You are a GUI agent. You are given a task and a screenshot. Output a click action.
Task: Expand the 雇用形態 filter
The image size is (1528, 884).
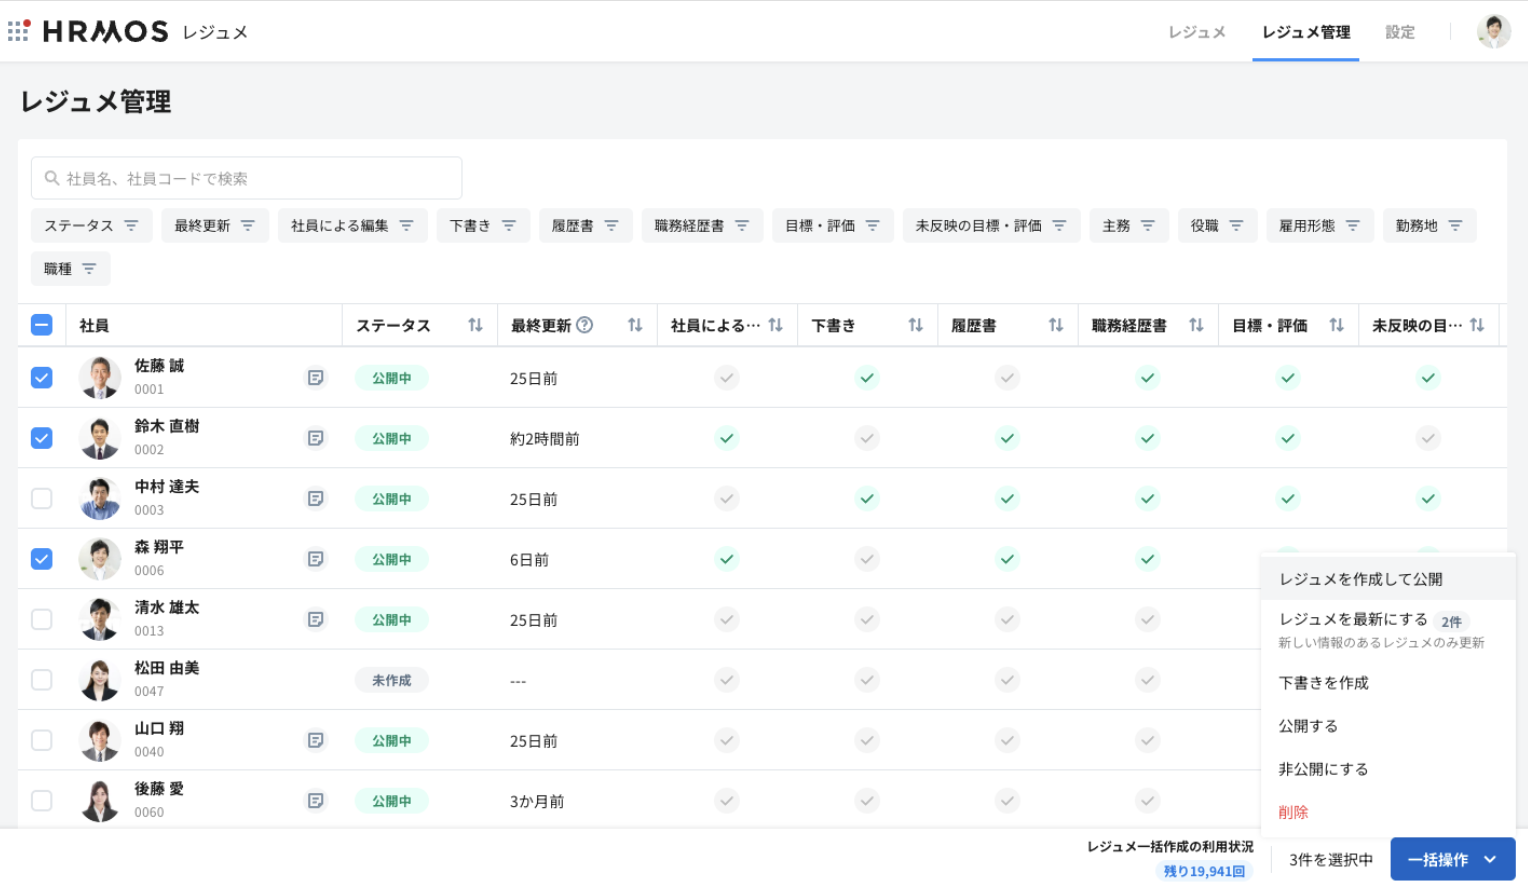click(x=1319, y=226)
